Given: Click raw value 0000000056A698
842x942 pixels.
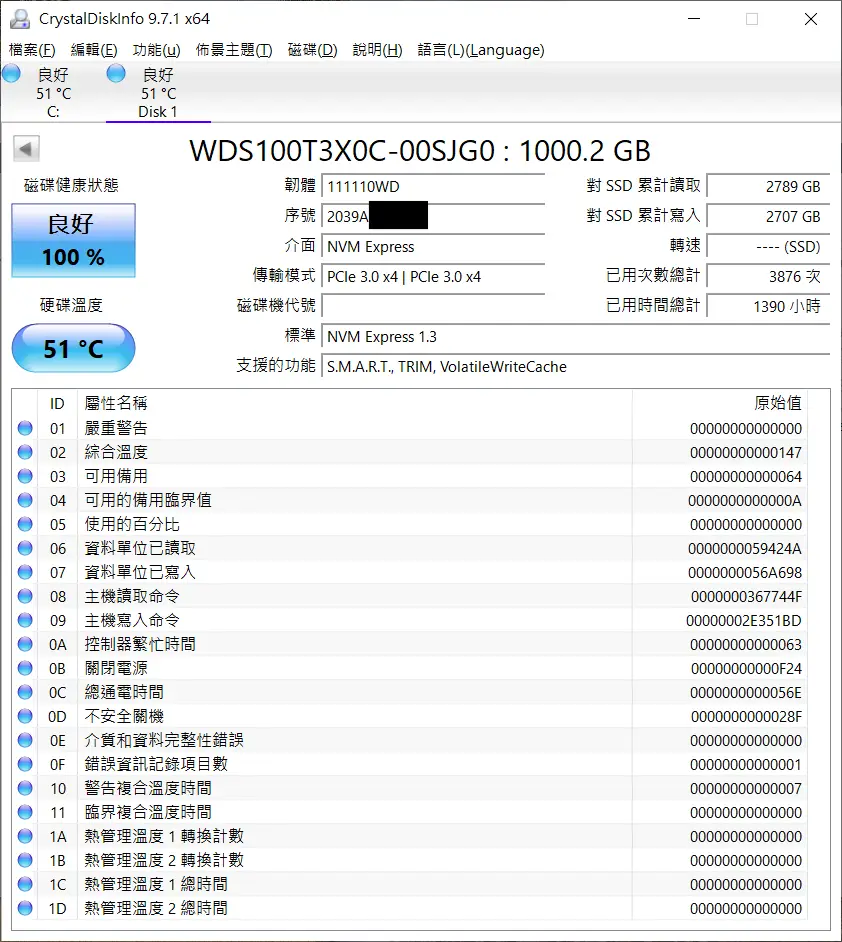Looking at the screenshot, I should 745,573.
